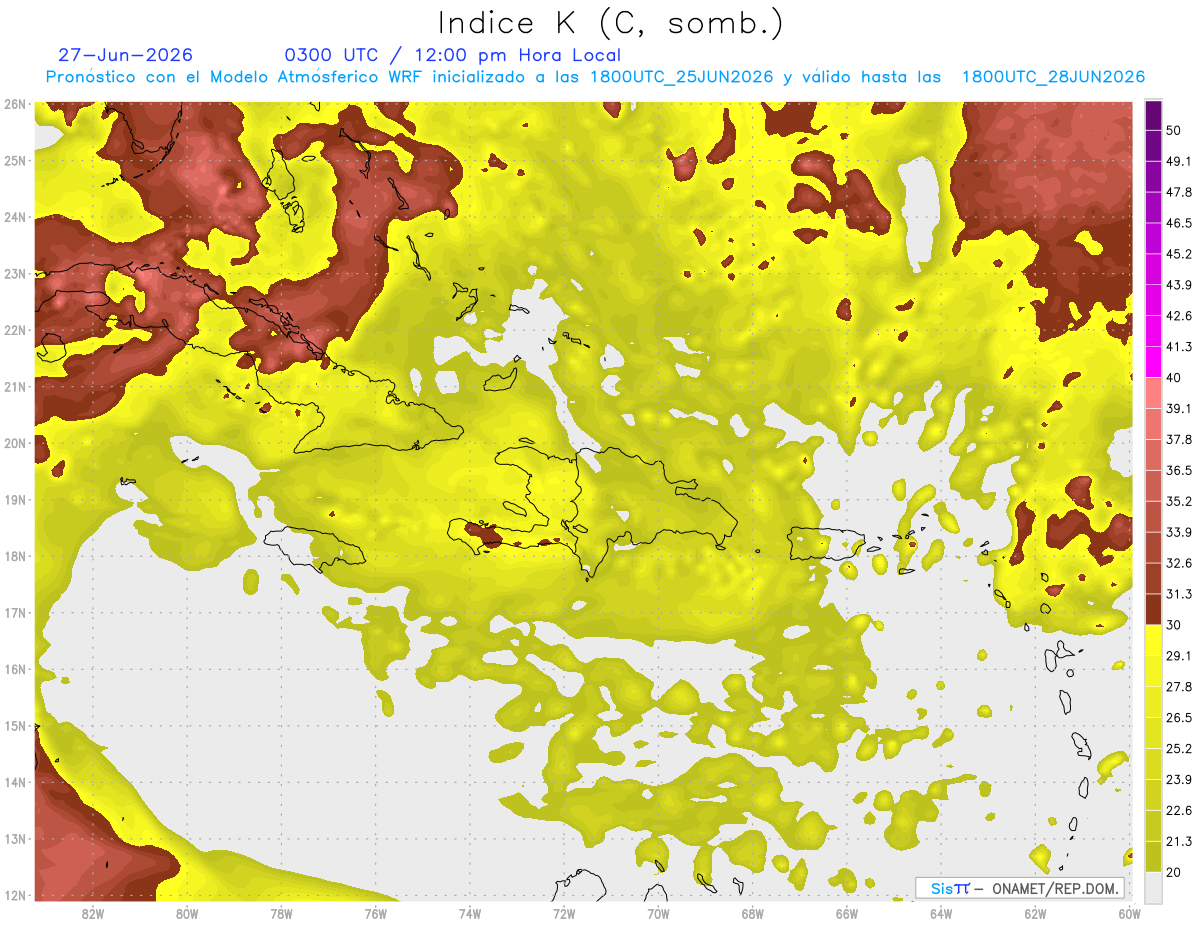The height and width of the screenshot is (927, 1200).
Task: Click the "80W" longitude label
Action: pyautogui.click(x=187, y=914)
